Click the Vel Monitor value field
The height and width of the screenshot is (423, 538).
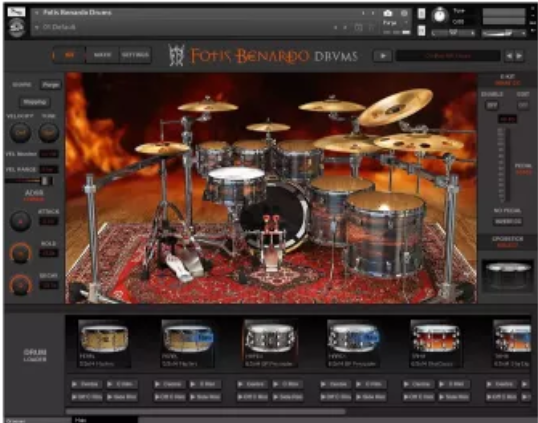(x=48, y=154)
